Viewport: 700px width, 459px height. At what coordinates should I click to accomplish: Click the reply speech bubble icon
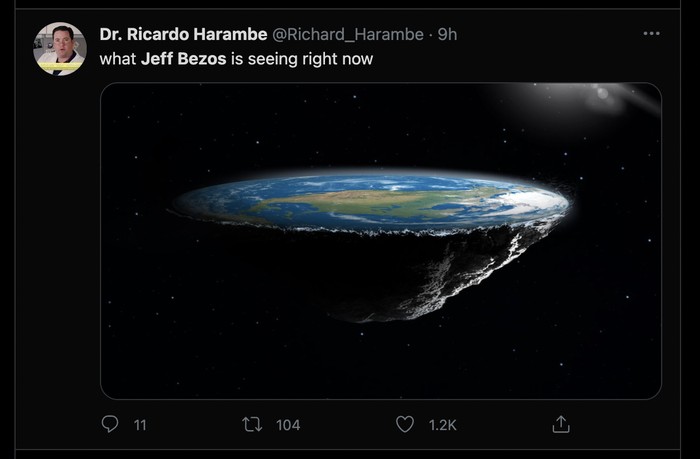pos(110,425)
